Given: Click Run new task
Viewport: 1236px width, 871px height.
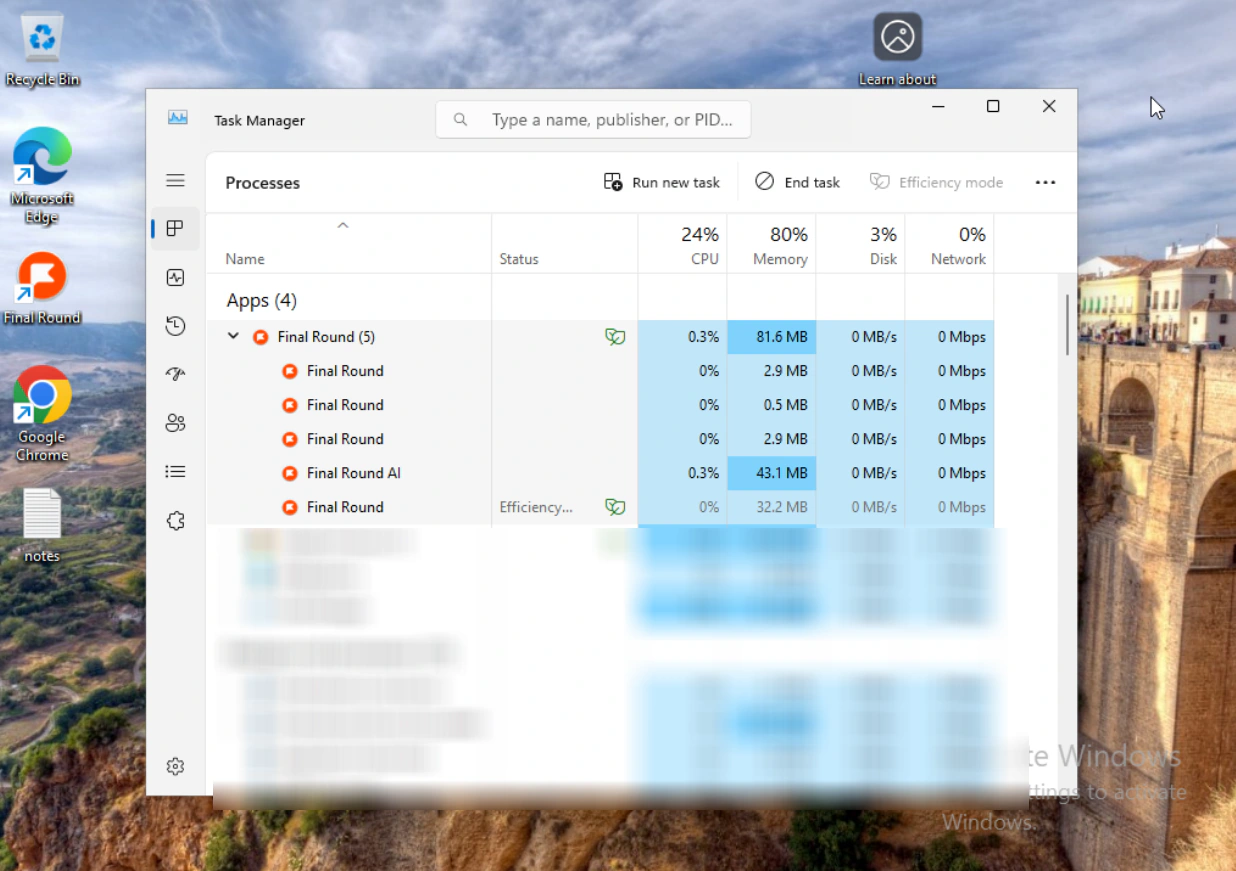Looking at the screenshot, I should point(662,182).
